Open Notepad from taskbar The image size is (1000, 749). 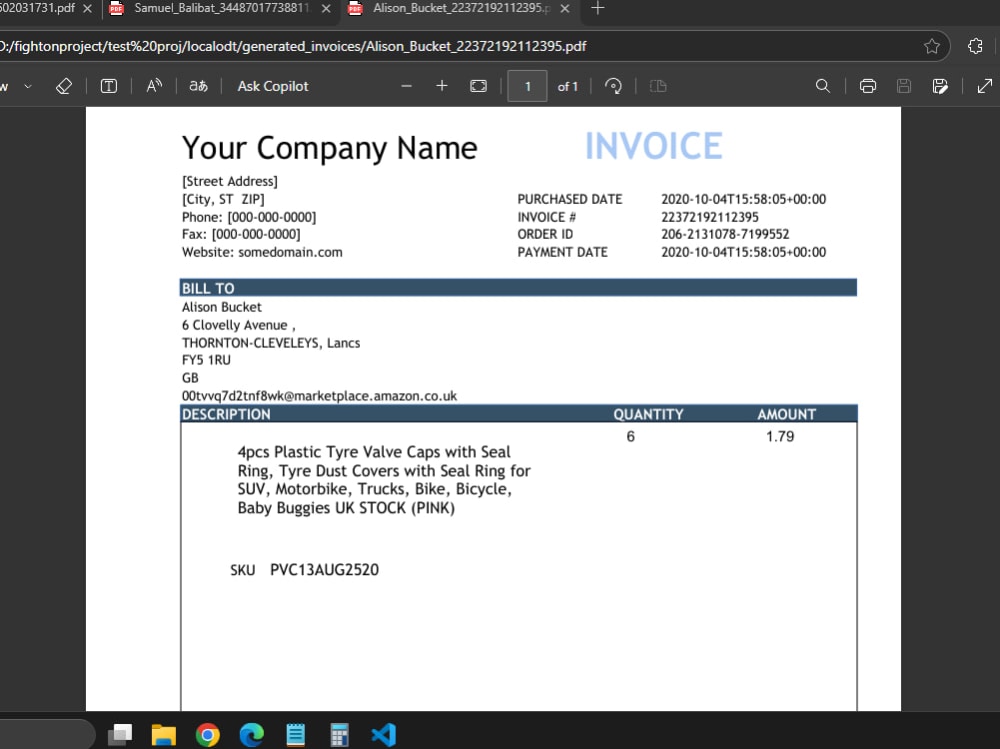coord(295,735)
